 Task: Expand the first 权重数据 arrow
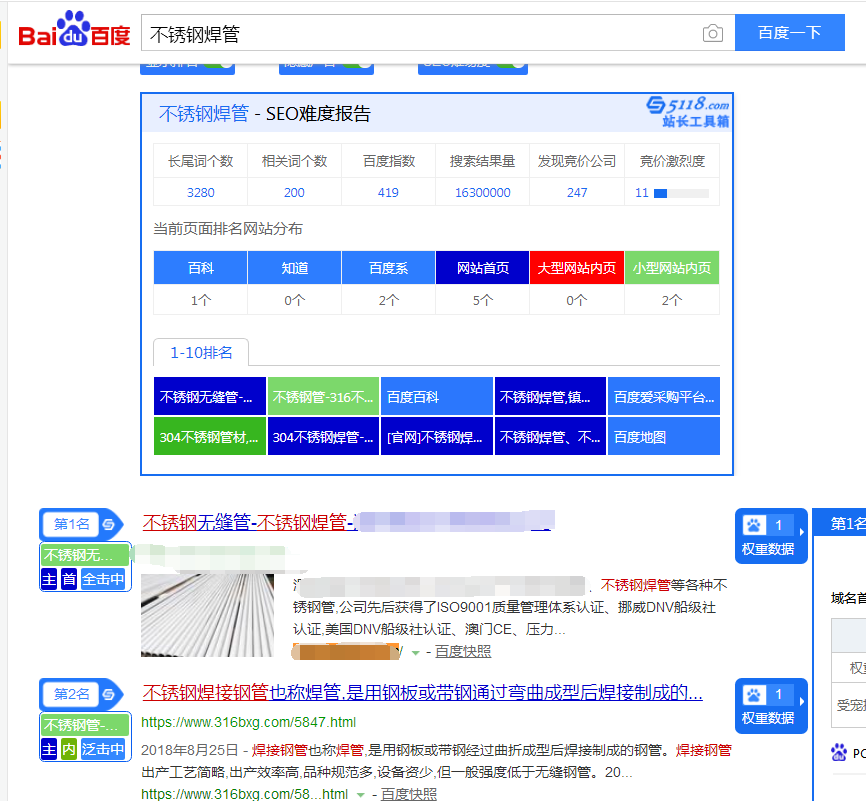click(x=801, y=532)
